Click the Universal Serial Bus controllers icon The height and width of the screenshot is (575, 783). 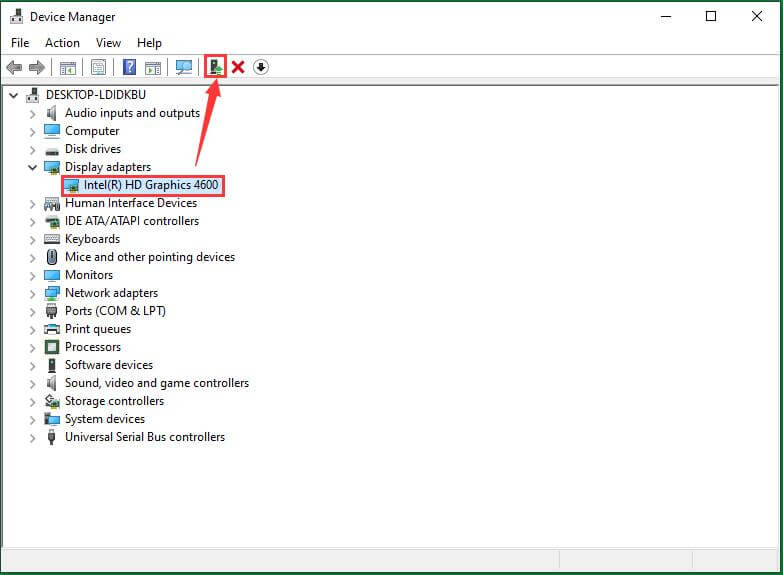tap(51, 437)
